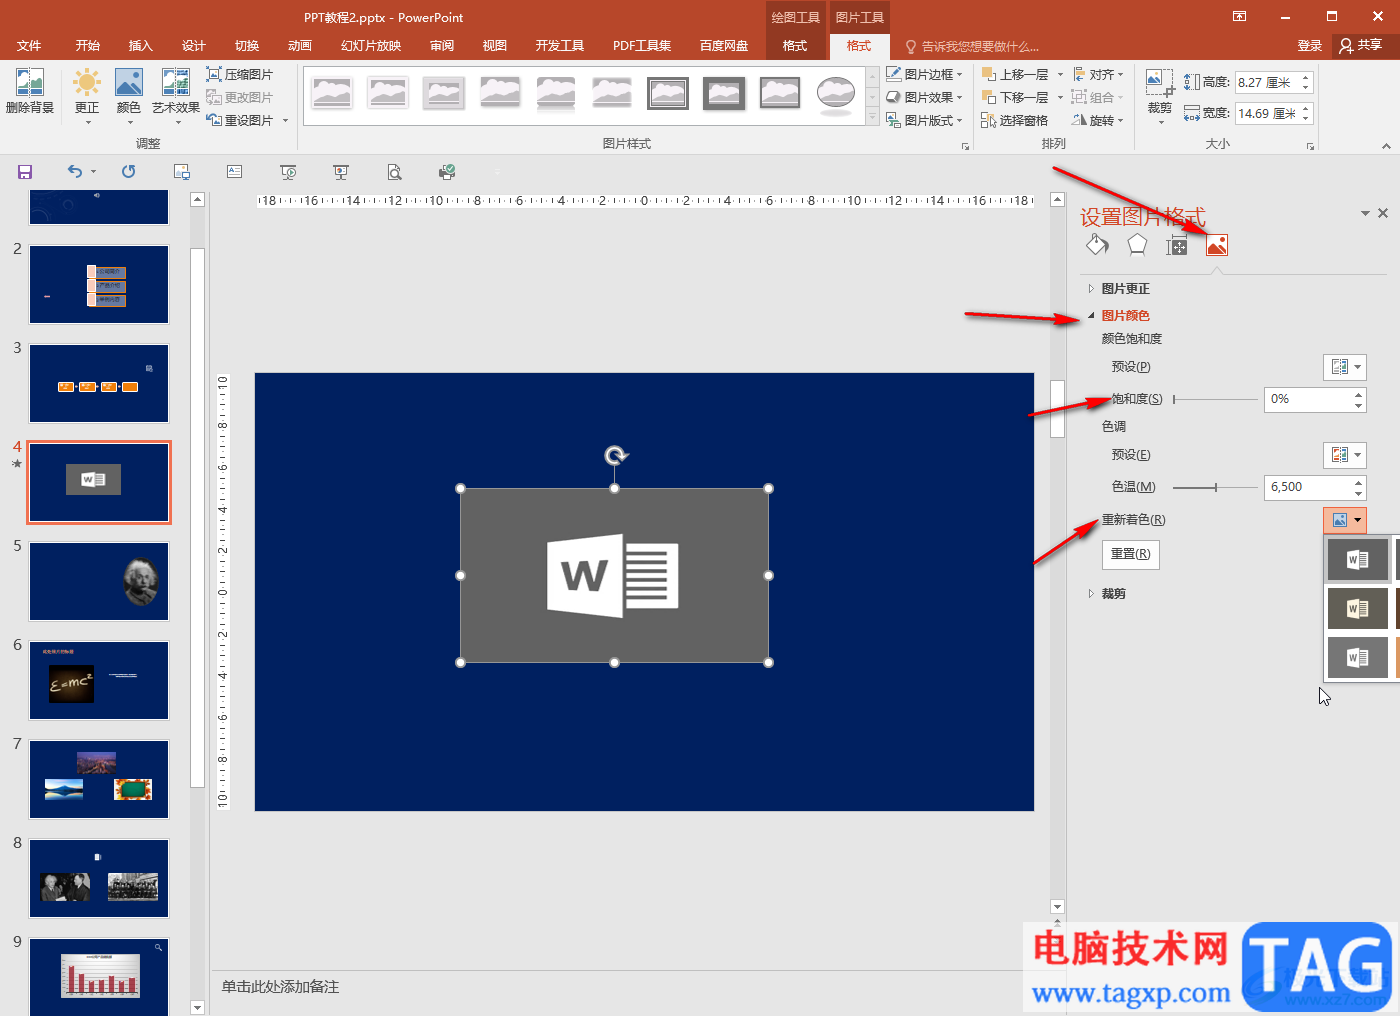Viewport: 1400px width, 1016px height.
Task: Click Login (登录) link
Action: coord(1310,46)
